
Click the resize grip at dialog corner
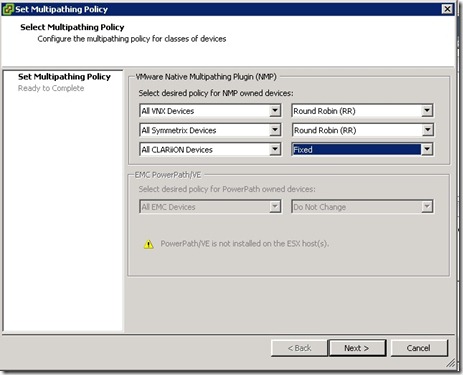(x=451, y=363)
